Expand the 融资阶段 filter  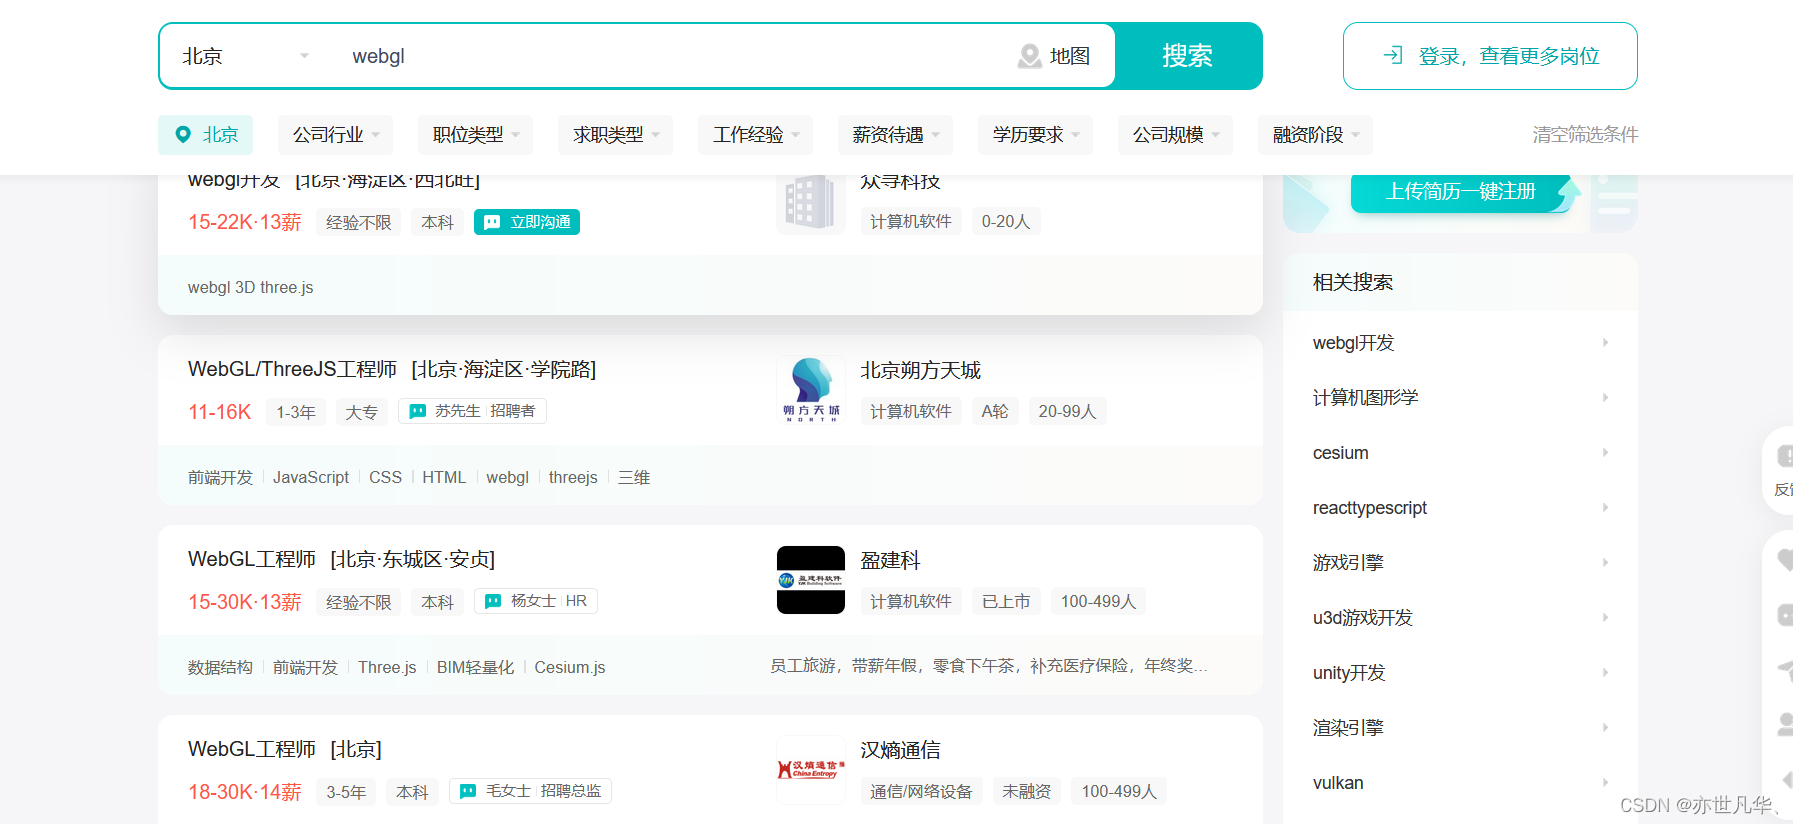(x=1315, y=135)
